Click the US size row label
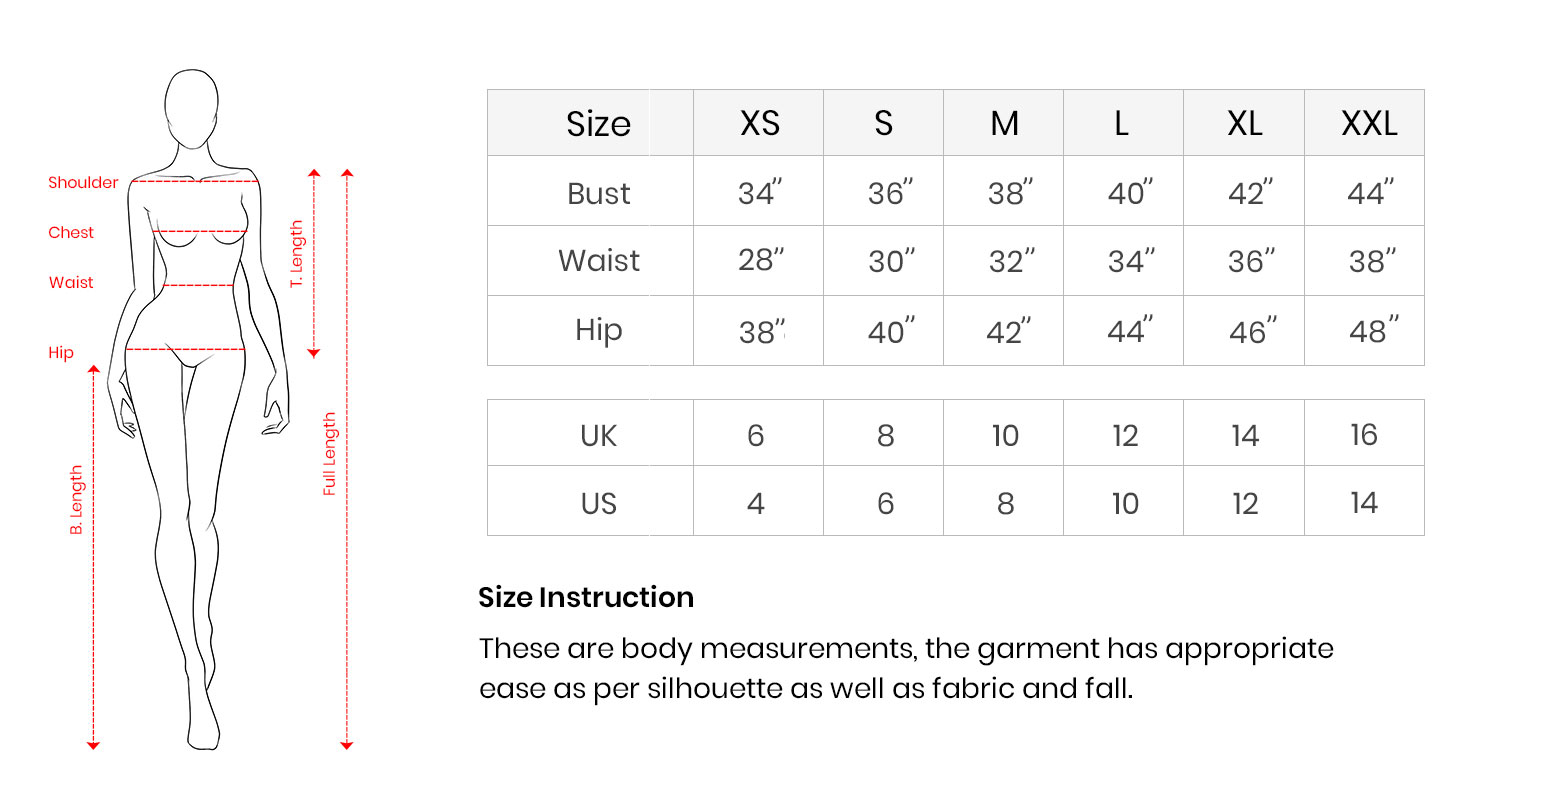 (x=598, y=503)
